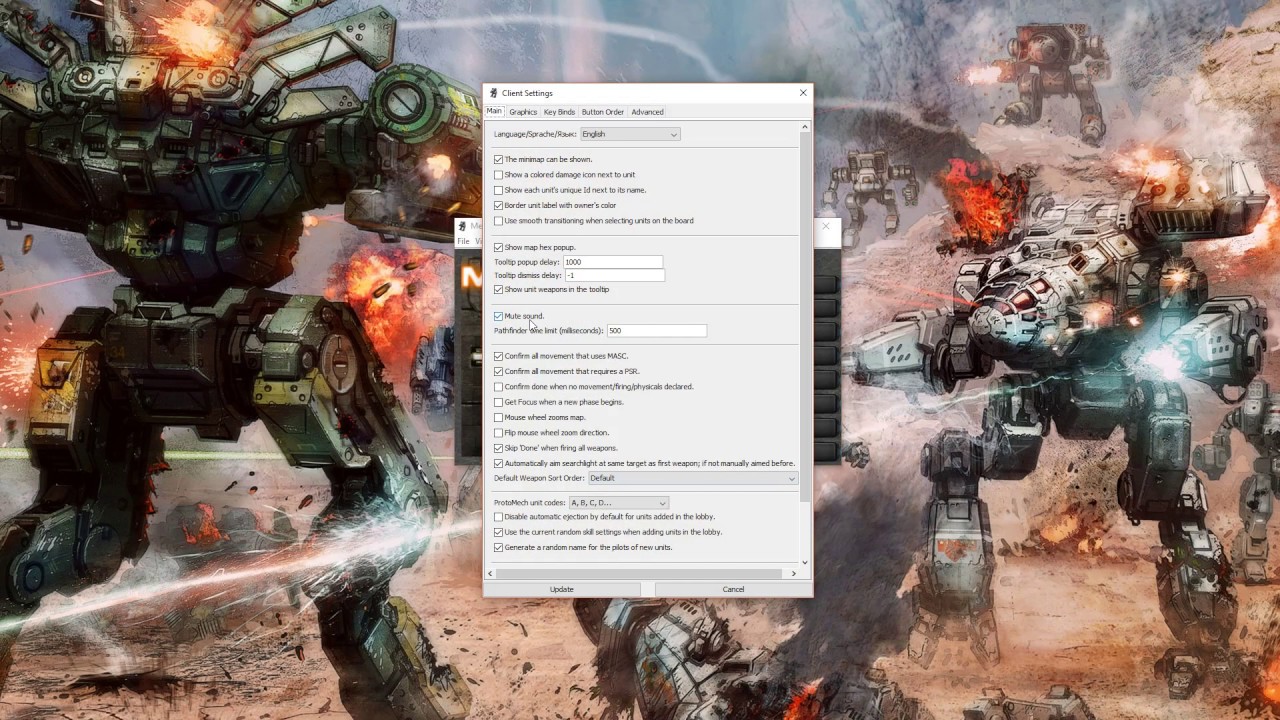Click the Tooltip popup delay field
The height and width of the screenshot is (720, 1280).
click(x=613, y=262)
